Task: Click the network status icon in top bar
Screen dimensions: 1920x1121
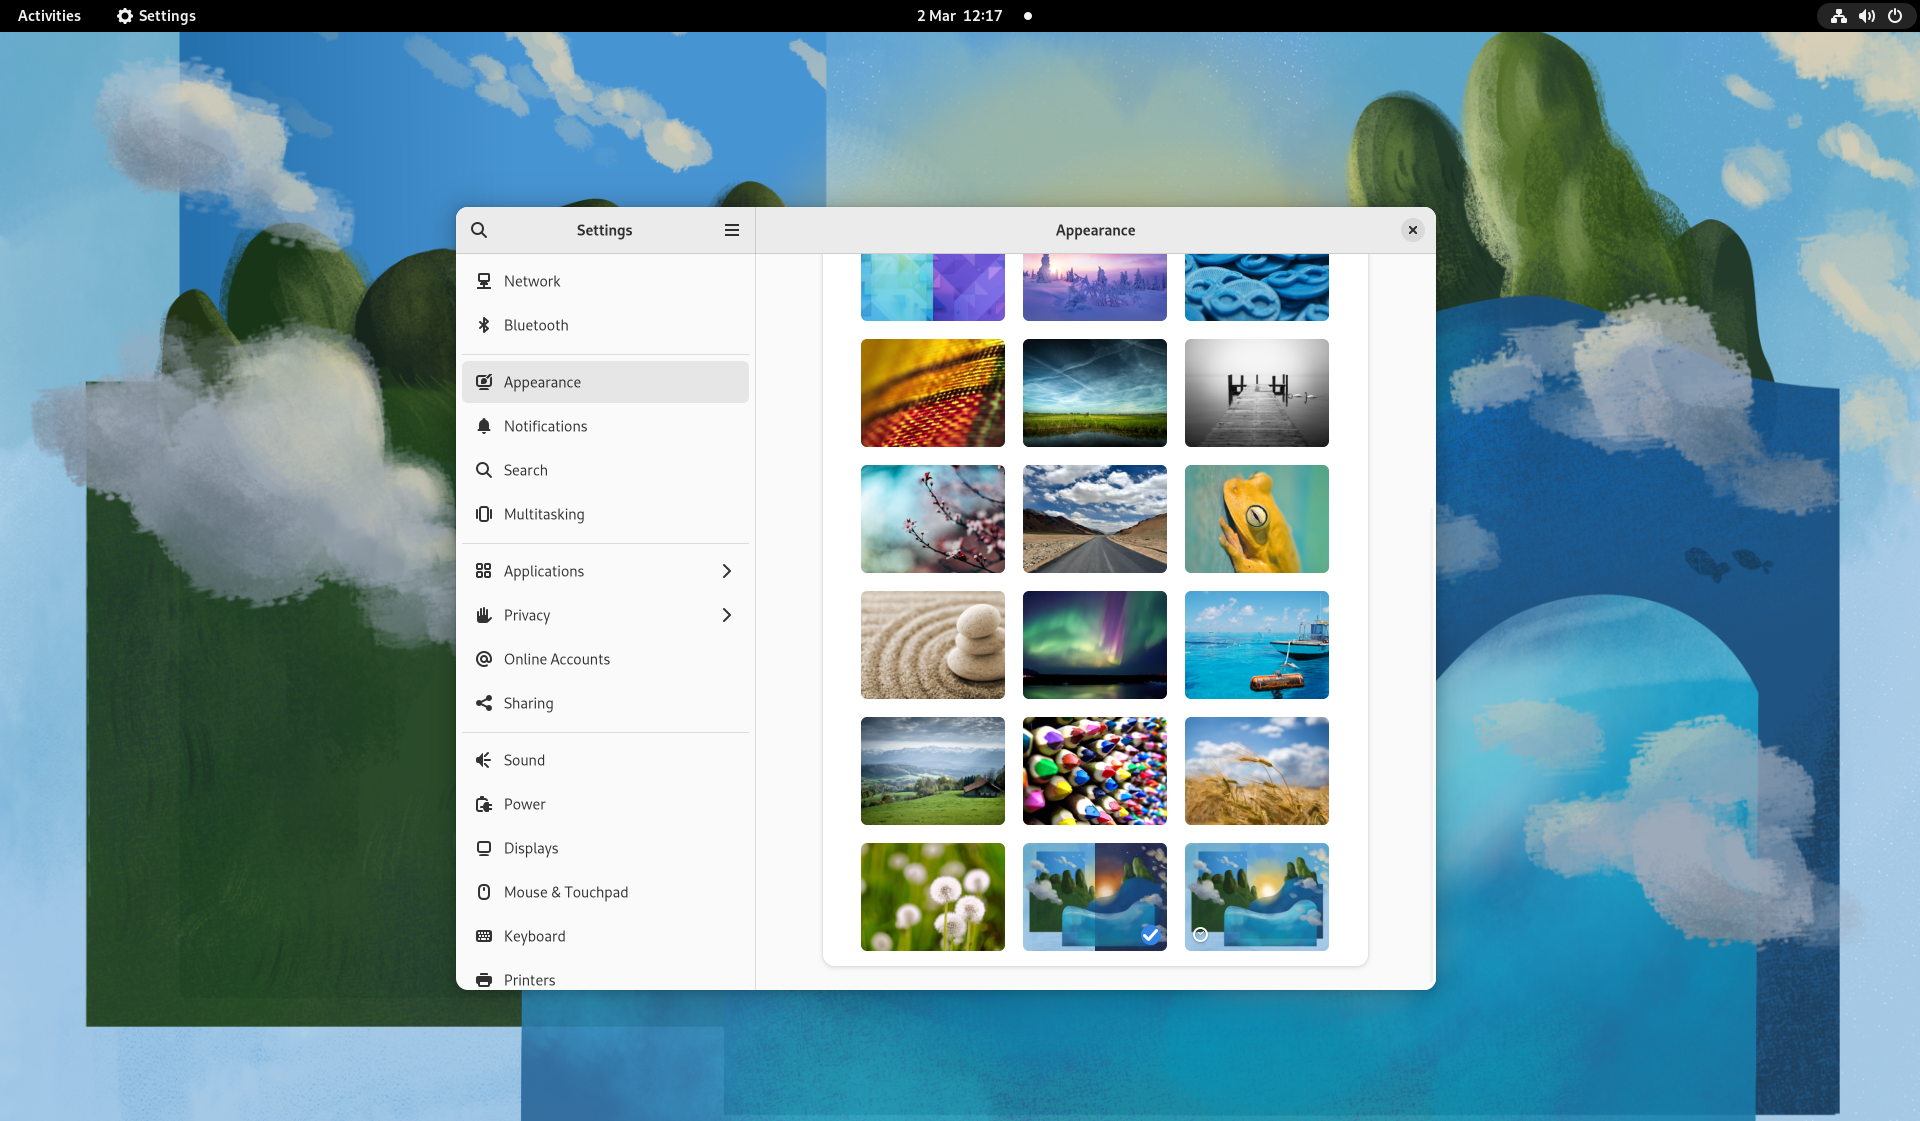Action: pos(1838,16)
